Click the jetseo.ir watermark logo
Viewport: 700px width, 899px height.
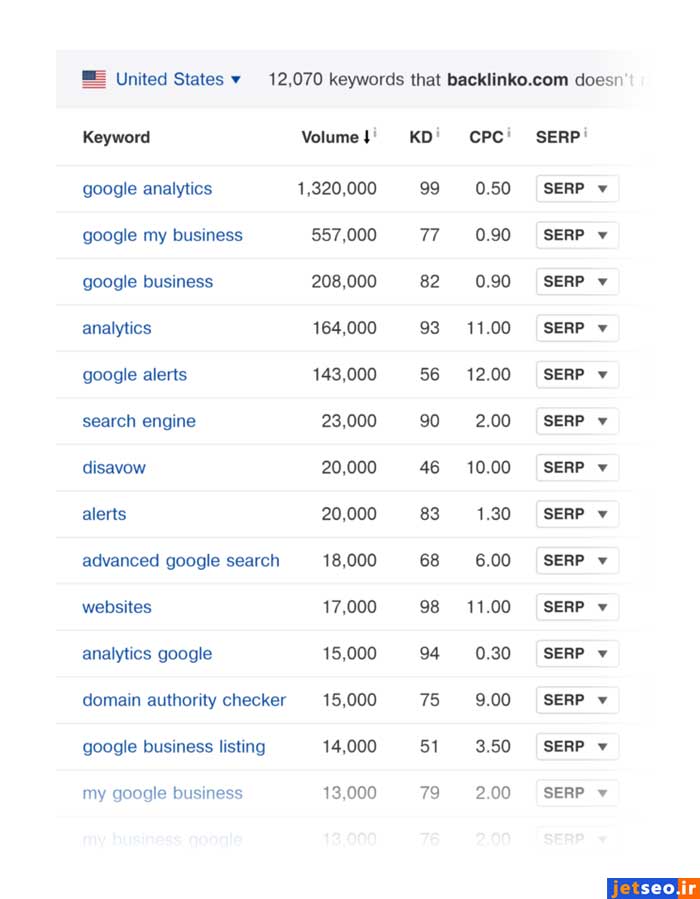pyautogui.click(x=652, y=887)
